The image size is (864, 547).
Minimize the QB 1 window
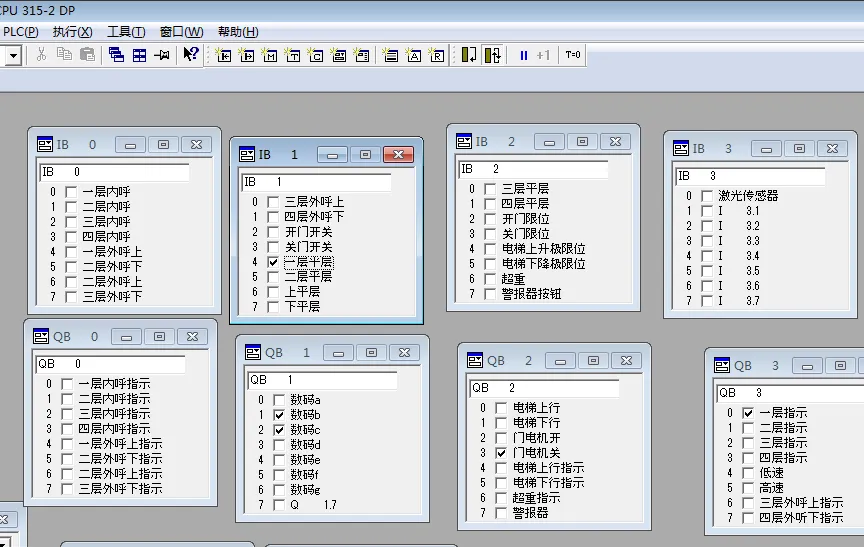point(338,353)
